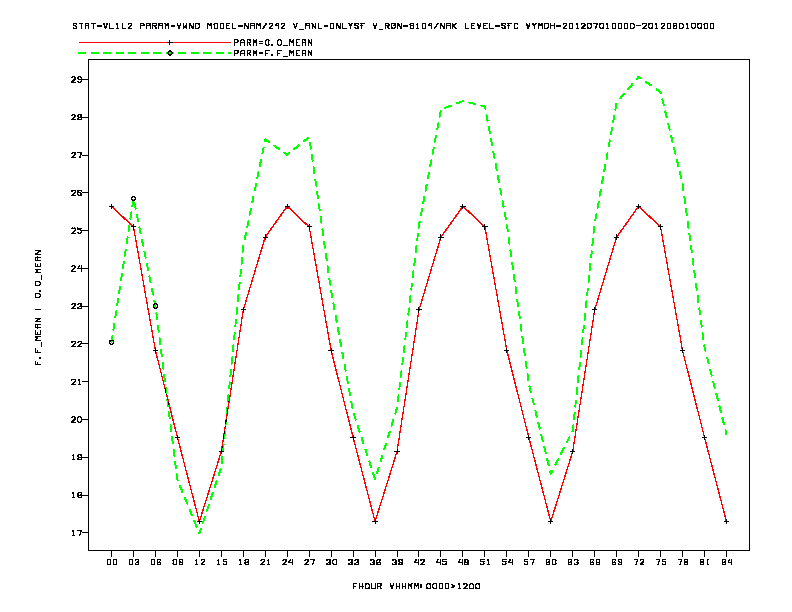Click the x-axis tick label 03
This screenshot has height=612, width=792.
click(x=133, y=562)
